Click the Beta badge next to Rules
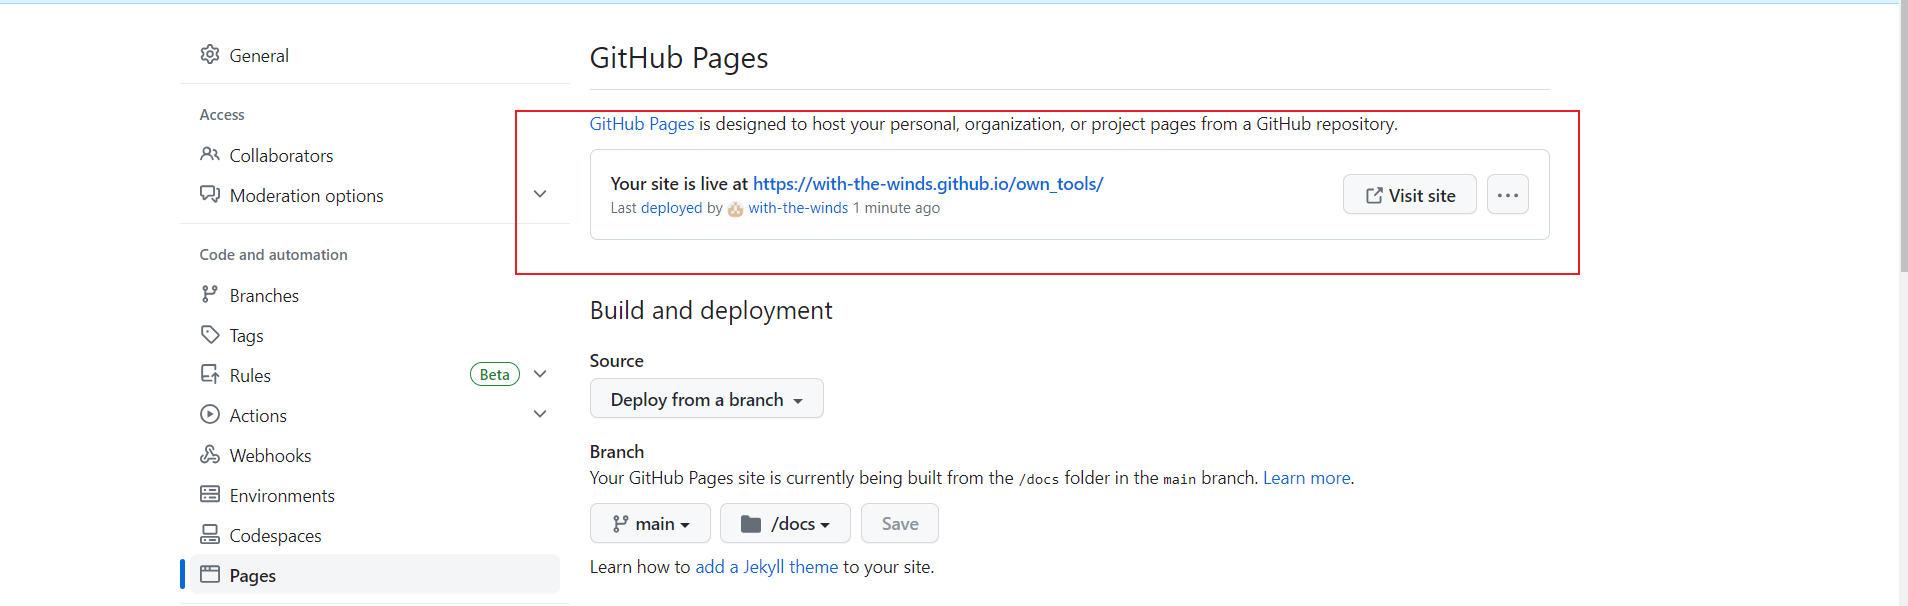The height and width of the screenshot is (606, 1908). click(x=495, y=374)
